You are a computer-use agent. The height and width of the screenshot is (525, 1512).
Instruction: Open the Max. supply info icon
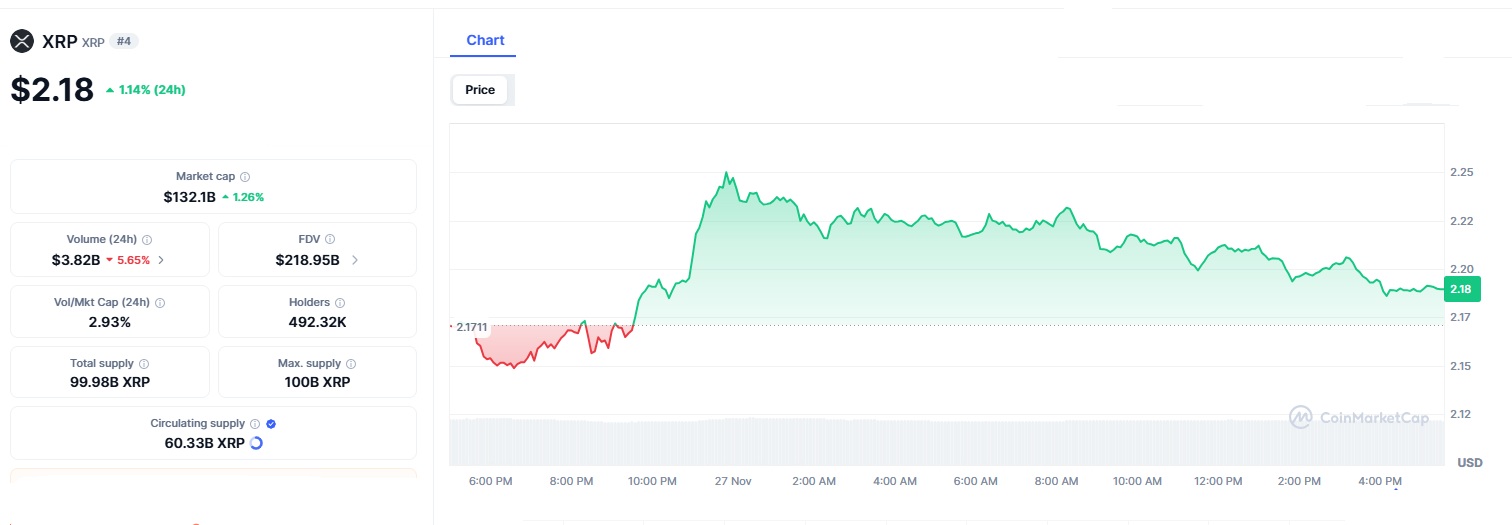pos(351,365)
